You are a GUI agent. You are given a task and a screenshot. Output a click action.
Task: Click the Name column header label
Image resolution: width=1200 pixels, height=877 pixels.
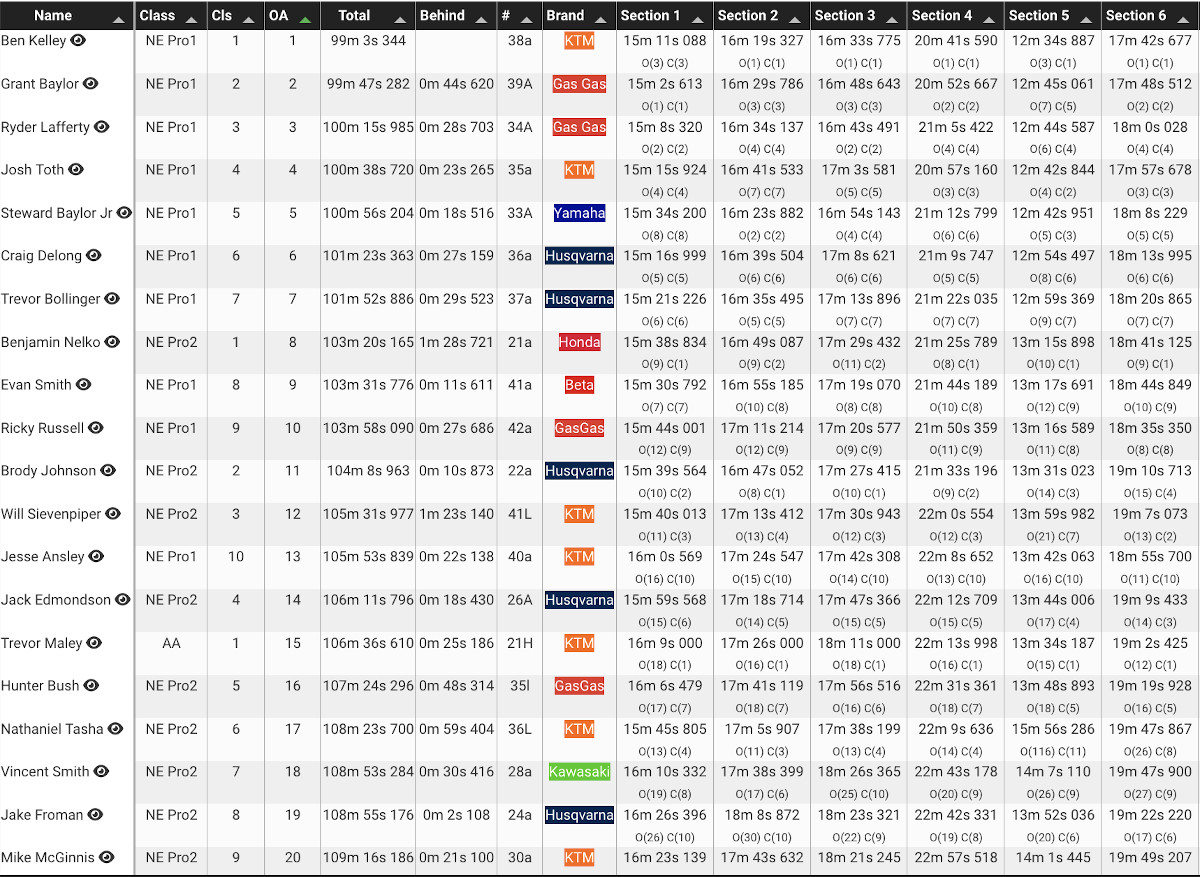click(x=53, y=15)
